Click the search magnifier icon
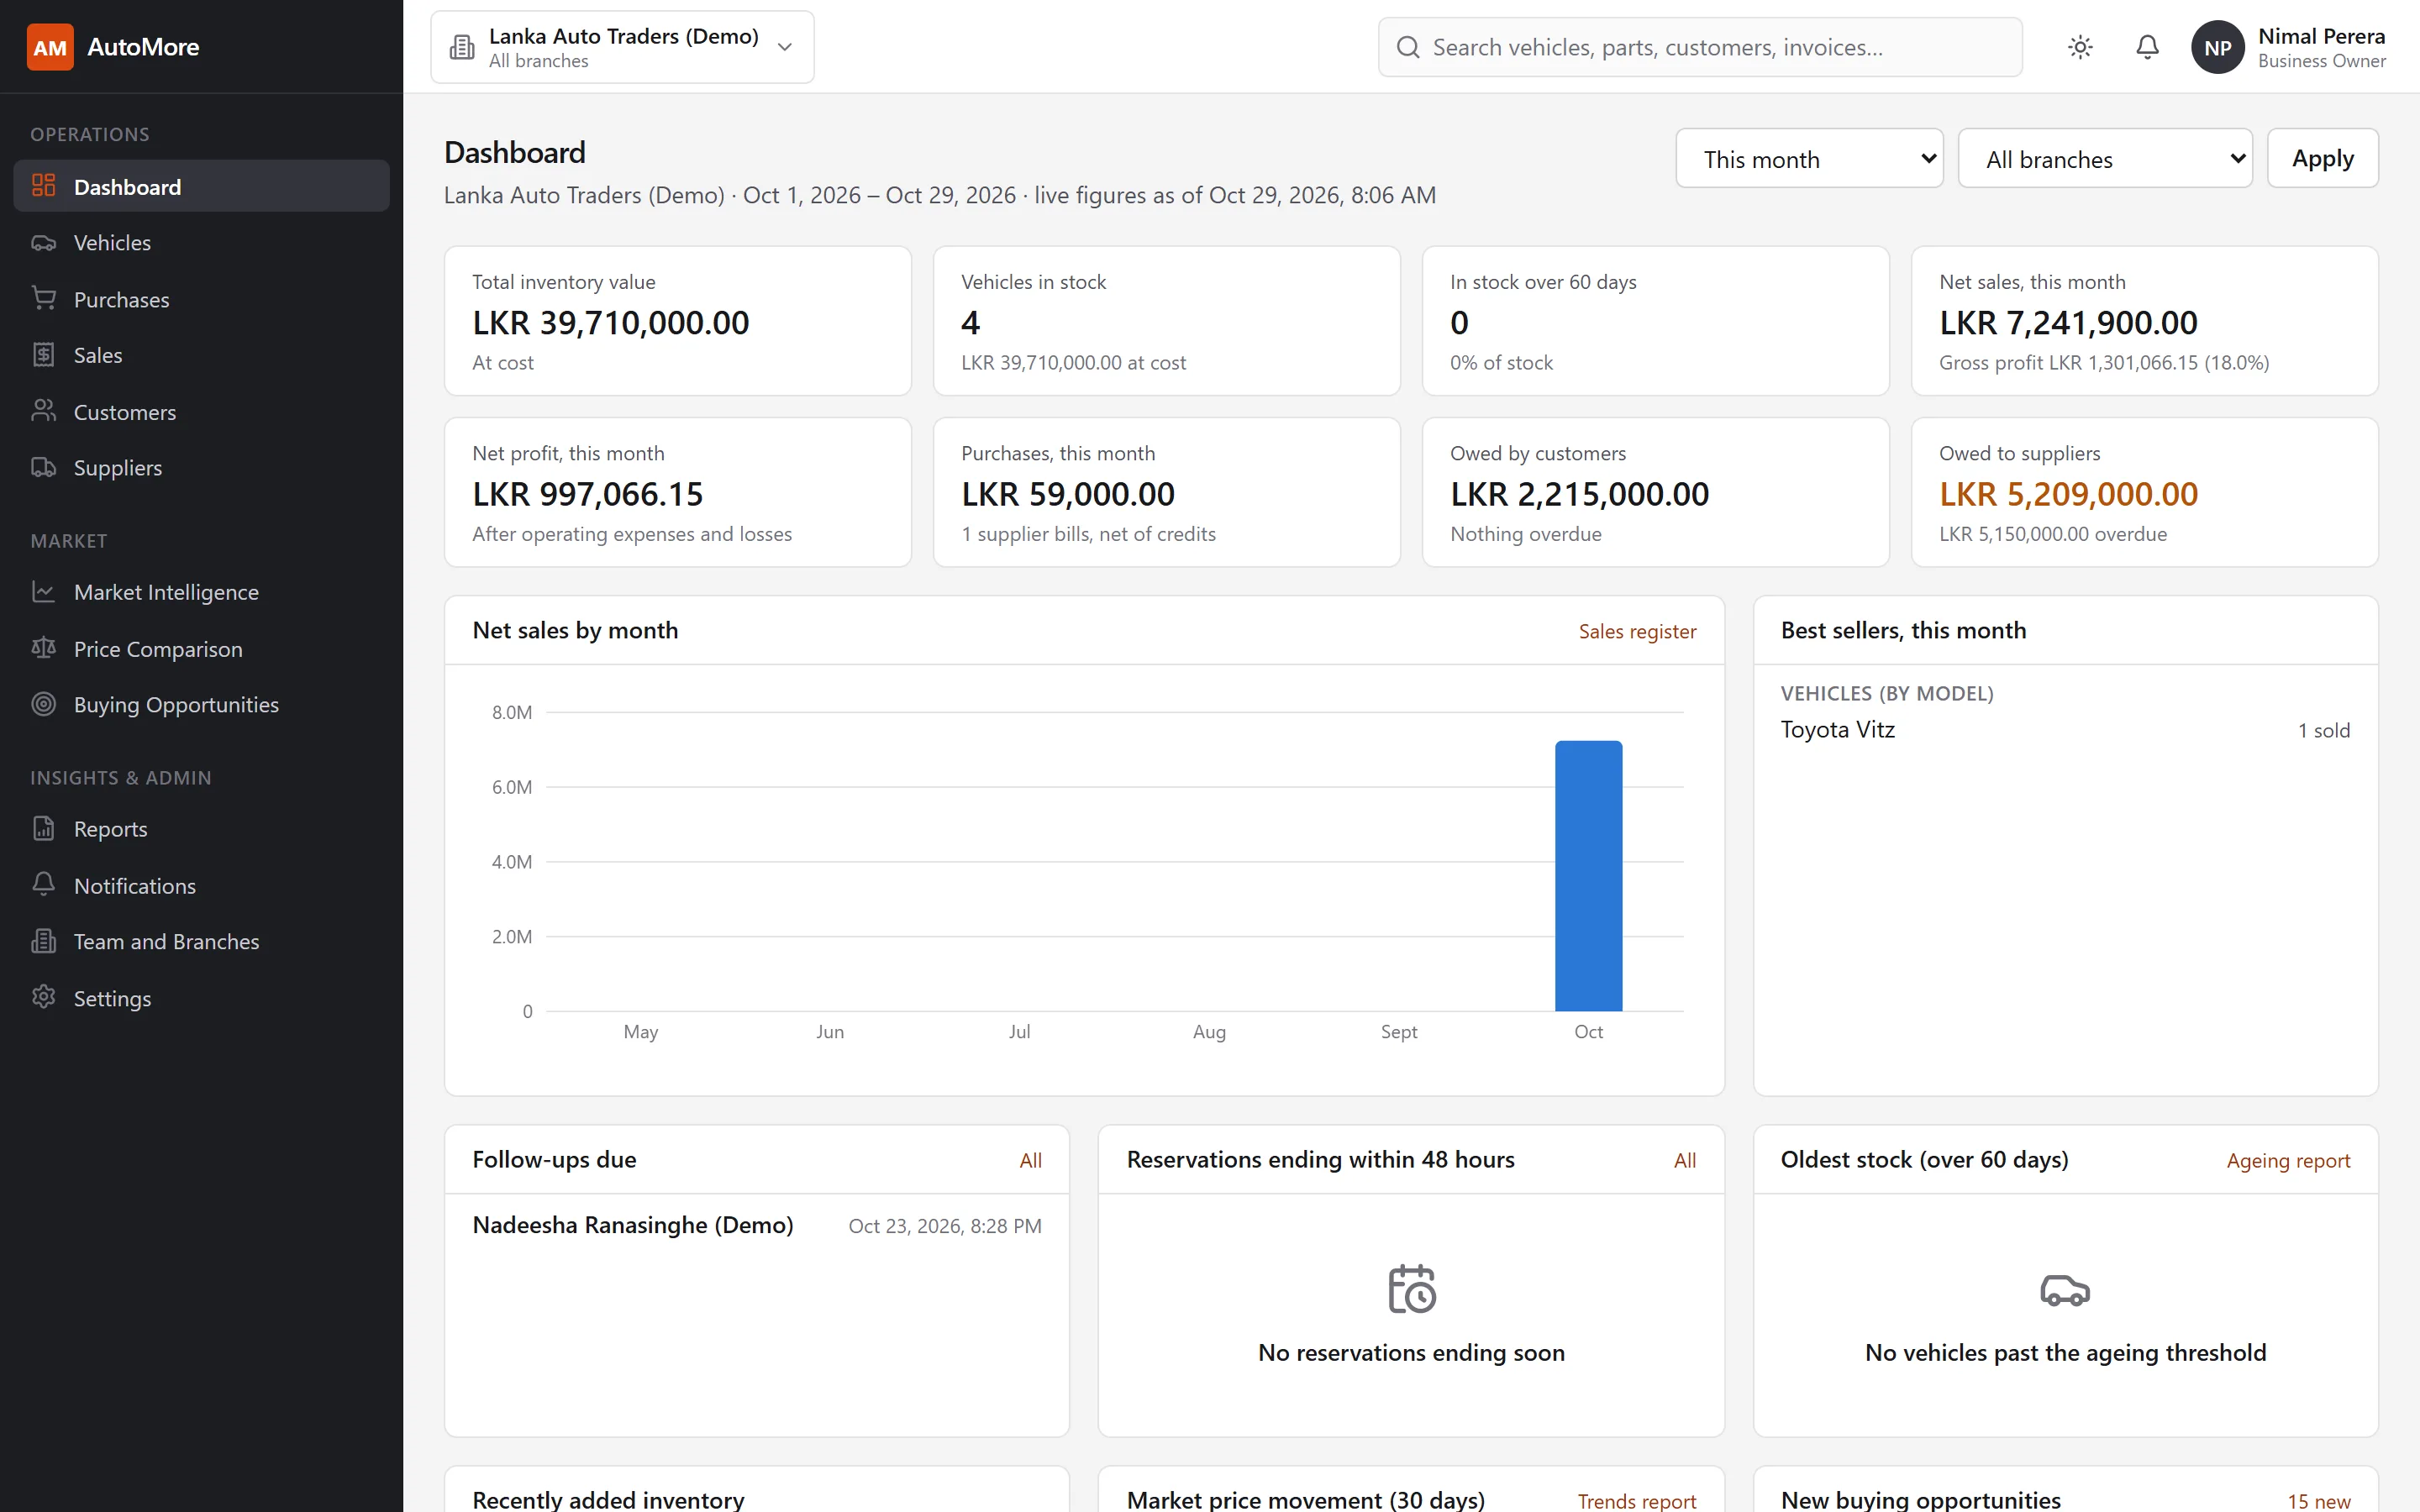2420x1512 pixels. coord(1408,47)
